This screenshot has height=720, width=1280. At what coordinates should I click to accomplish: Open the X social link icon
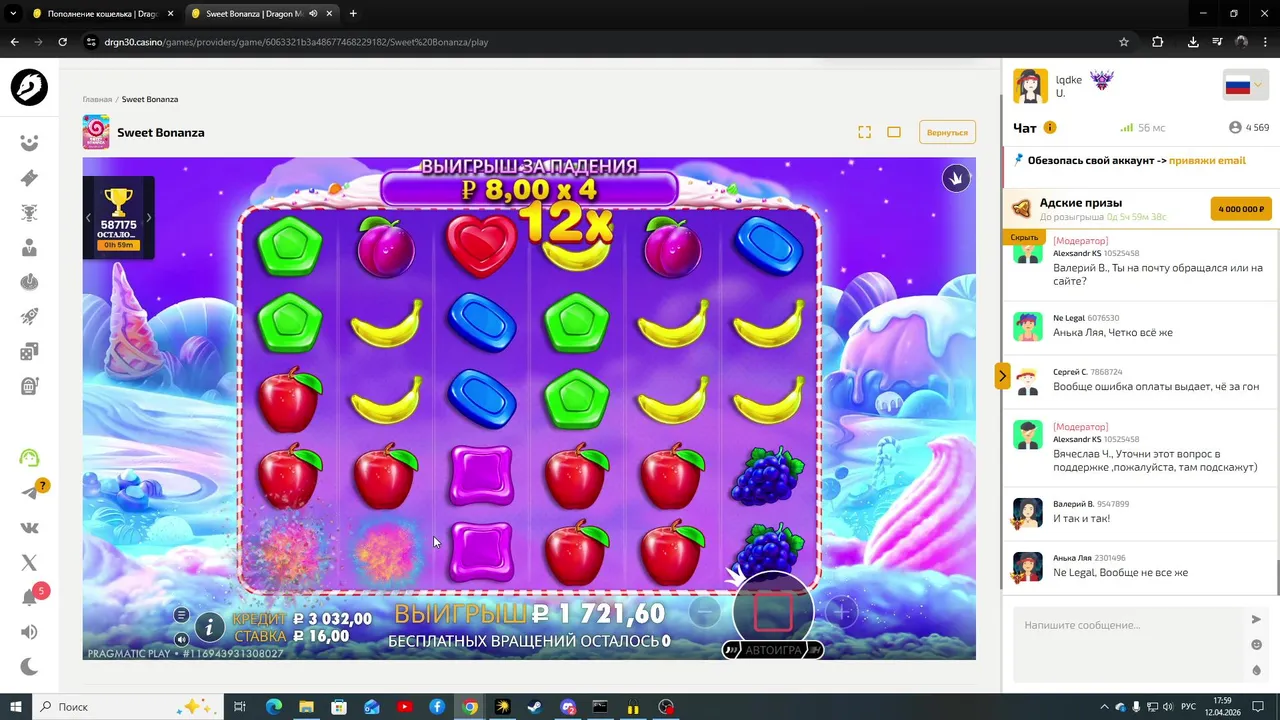click(x=29, y=563)
